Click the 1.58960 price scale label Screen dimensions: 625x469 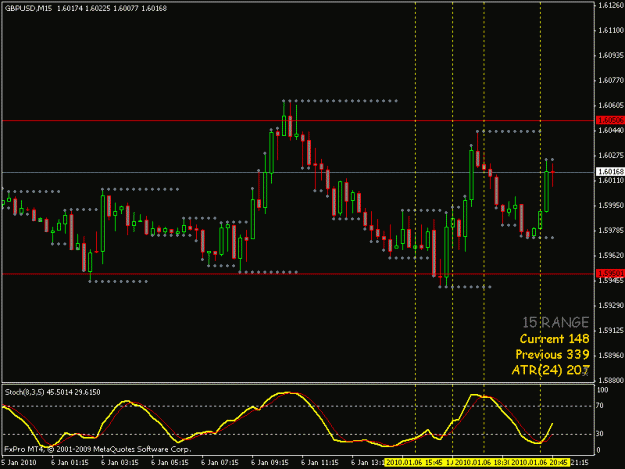(x=610, y=355)
